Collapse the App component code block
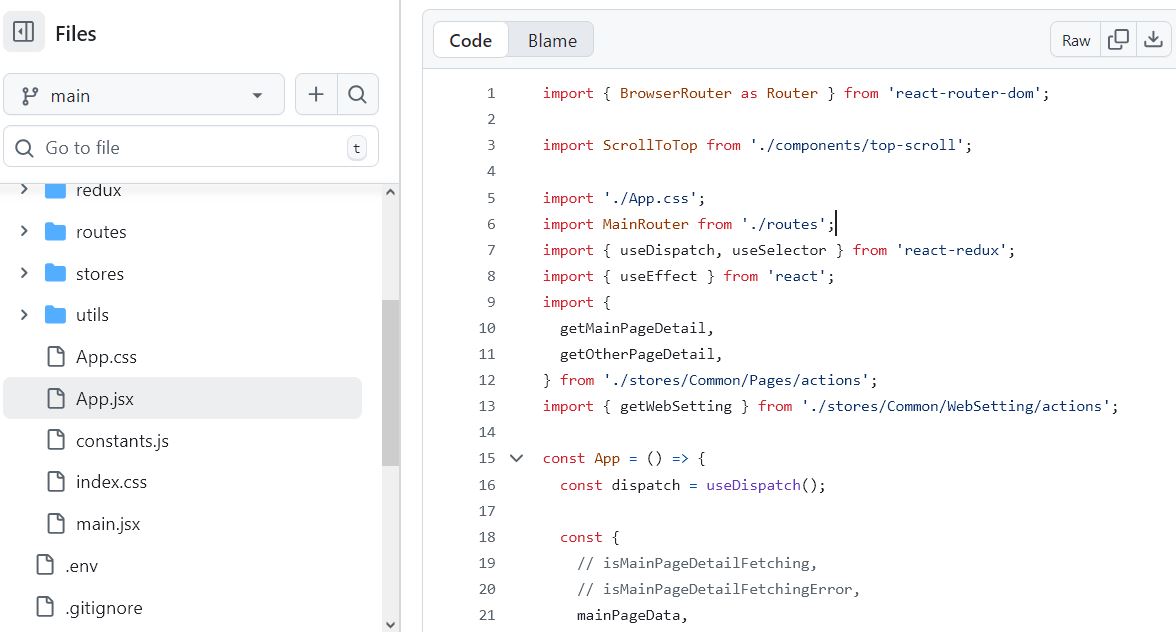 (516, 458)
